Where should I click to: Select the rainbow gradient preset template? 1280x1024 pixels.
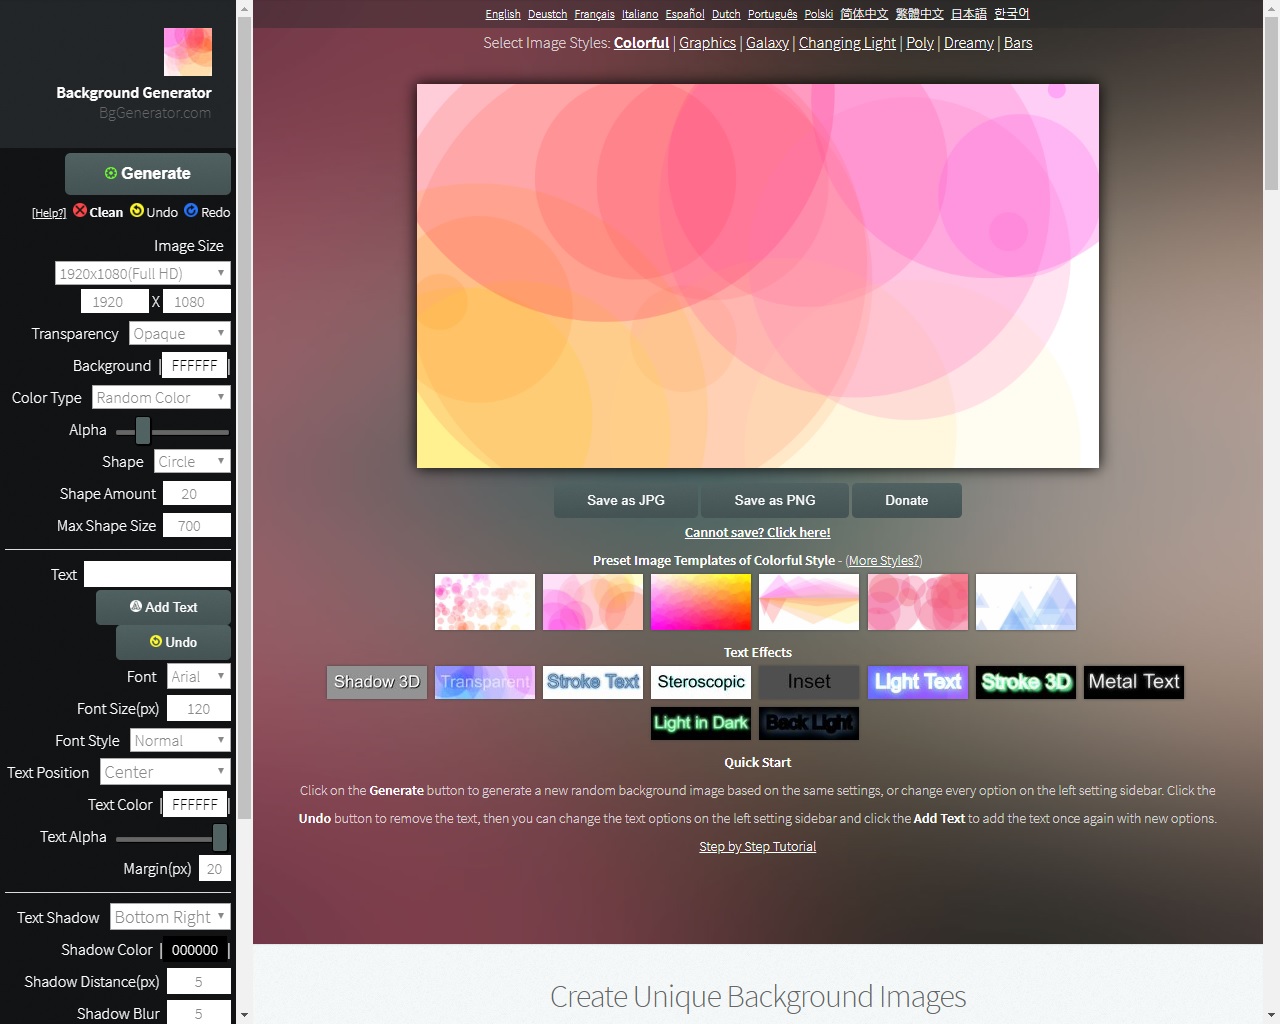701,602
